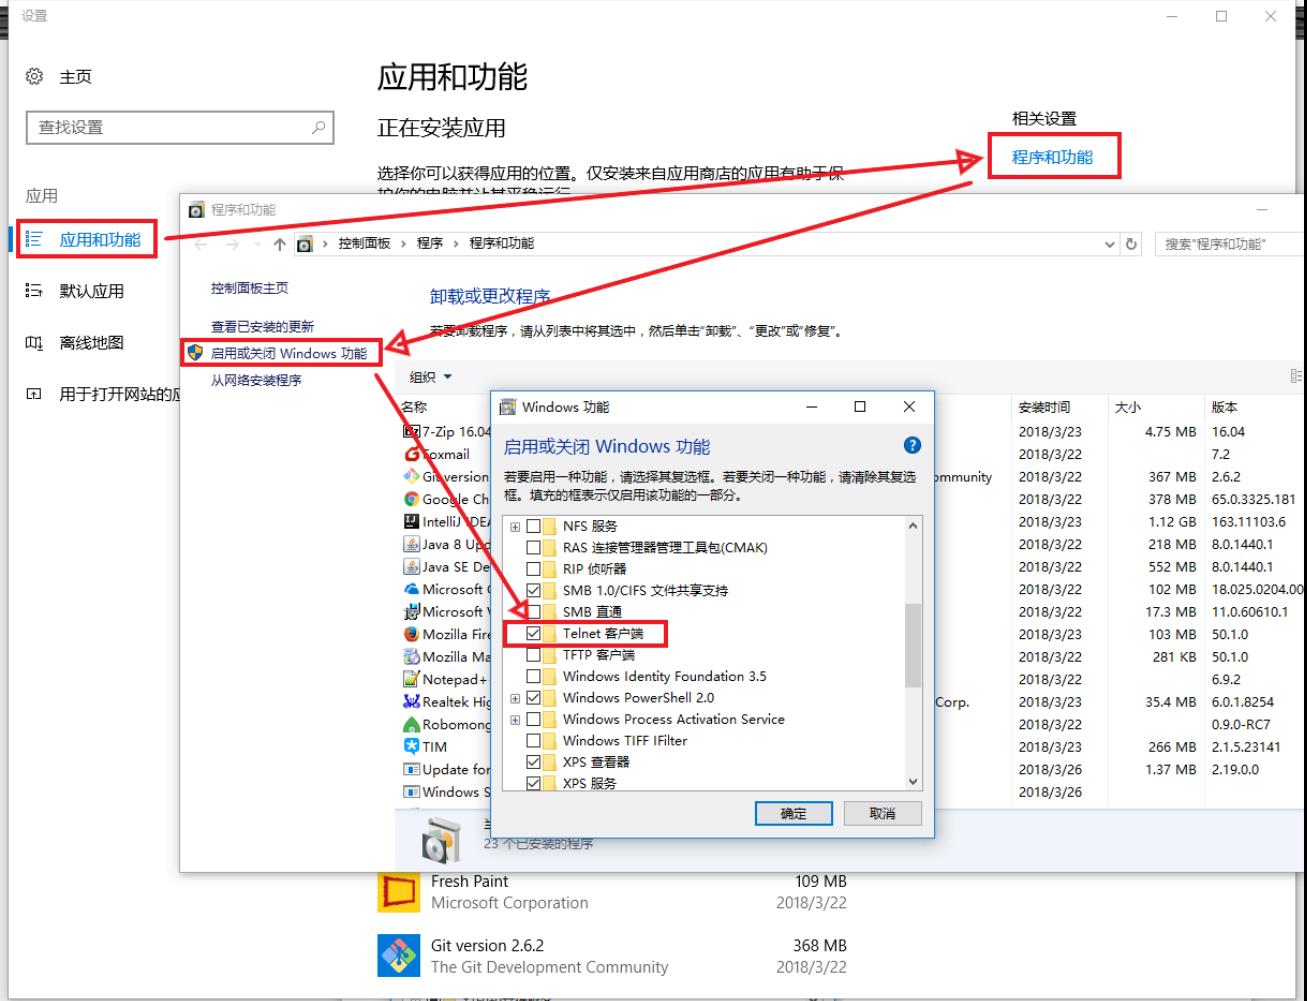Click the TIM program icon
The height and width of the screenshot is (1001, 1307).
tap(411, 747)
